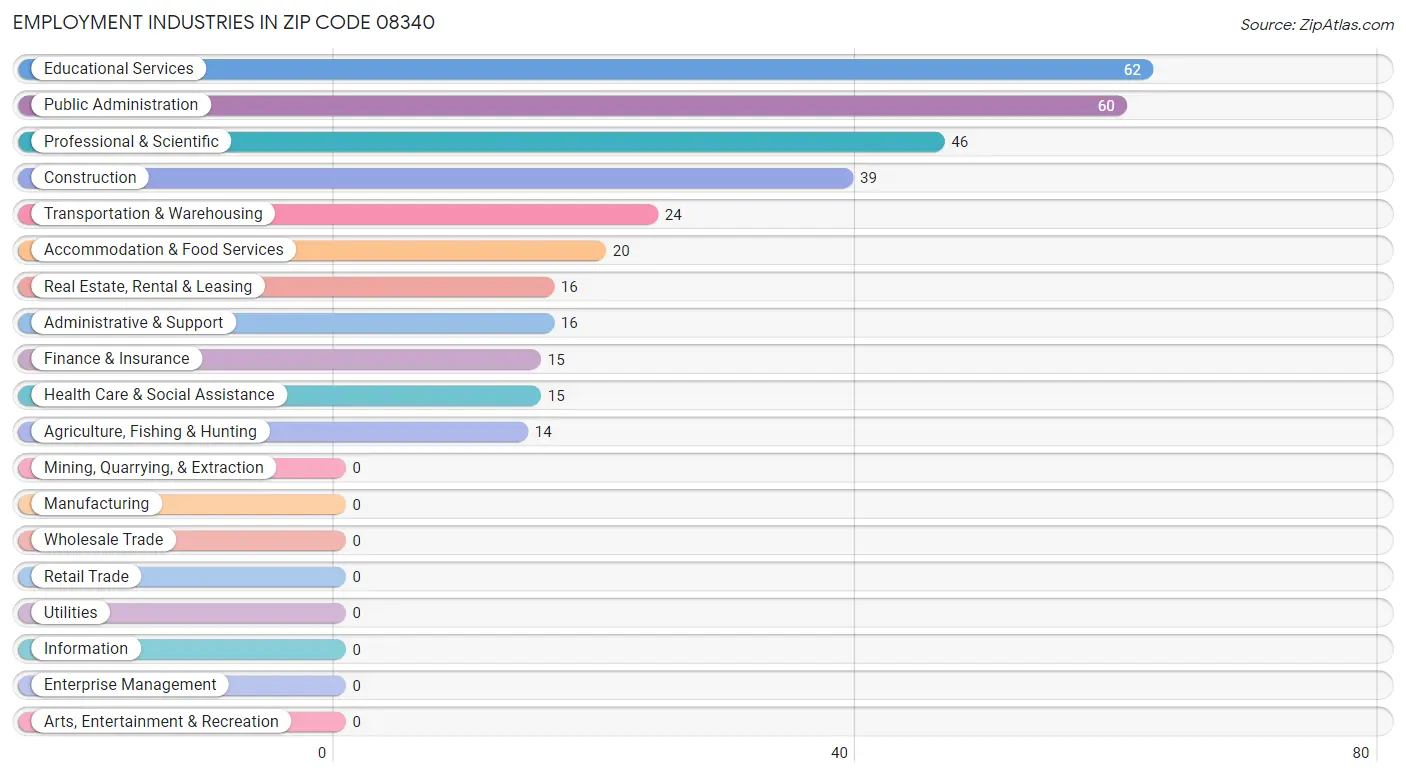
Task: Click the pink Transportation & Warehousing bar
Action: [338, 214]
